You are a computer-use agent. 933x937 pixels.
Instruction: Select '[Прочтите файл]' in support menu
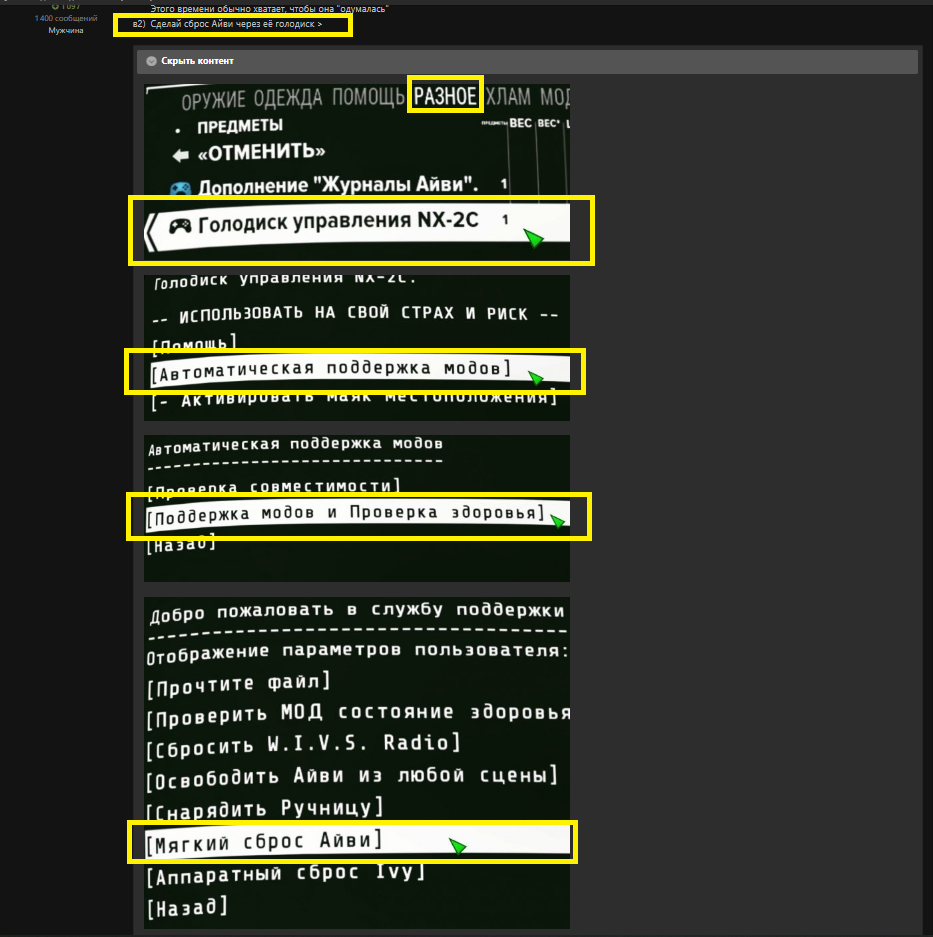pos(238,682)
